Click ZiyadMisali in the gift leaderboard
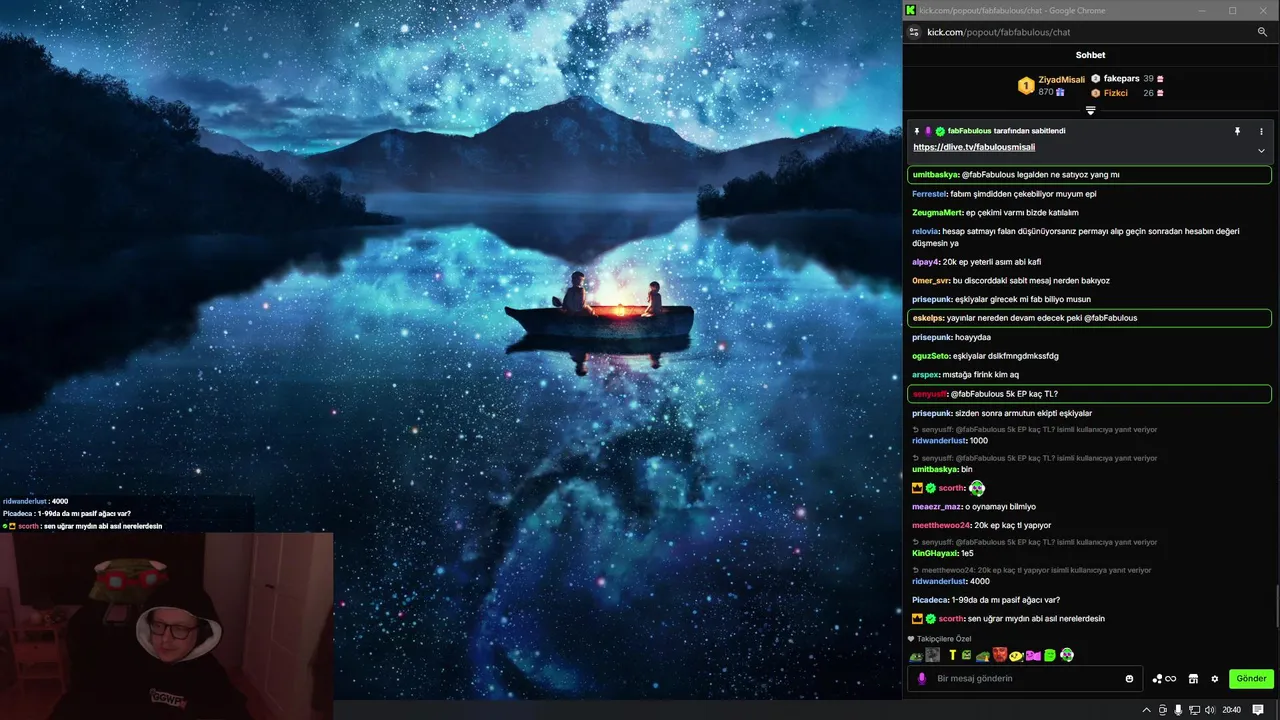Image resolution: width=1280 pixels, height=720 pixels. (x=1061, y=80)
